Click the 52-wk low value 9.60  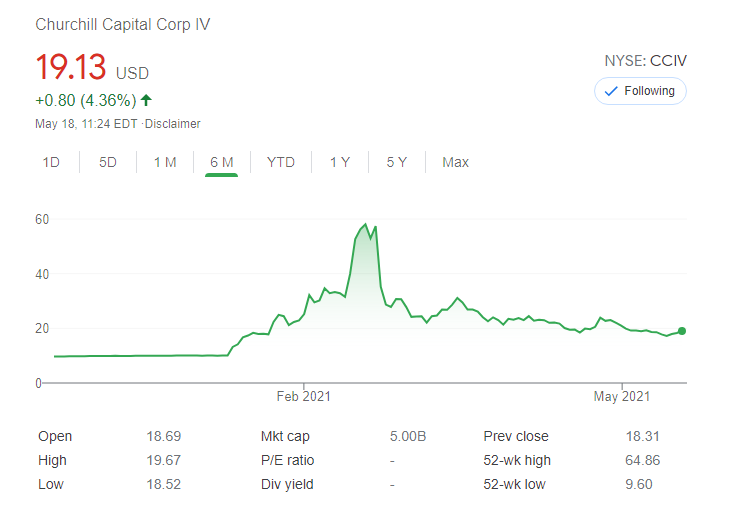click(639, 484)
